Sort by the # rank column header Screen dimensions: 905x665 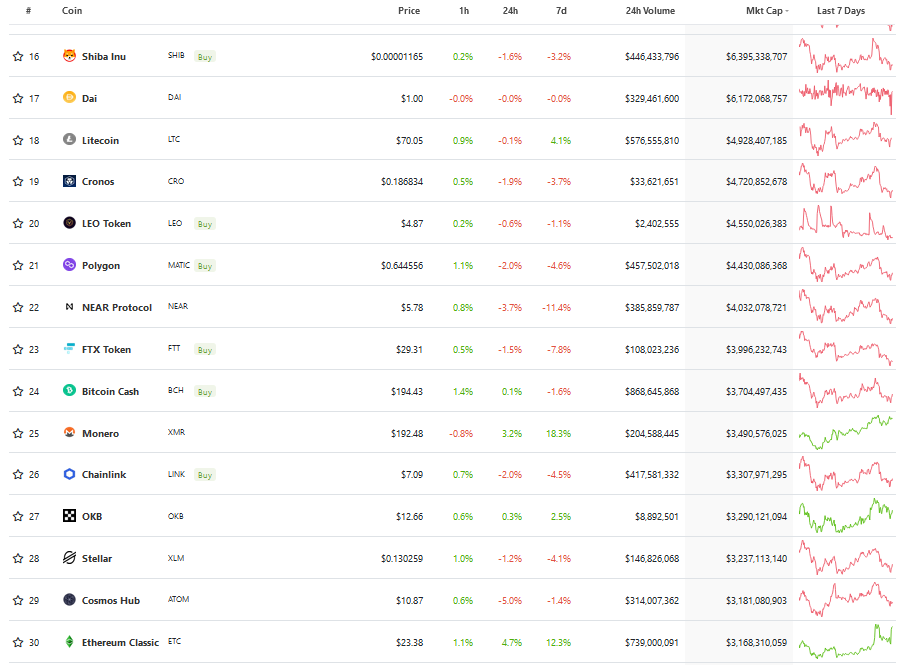click(28, 10)
